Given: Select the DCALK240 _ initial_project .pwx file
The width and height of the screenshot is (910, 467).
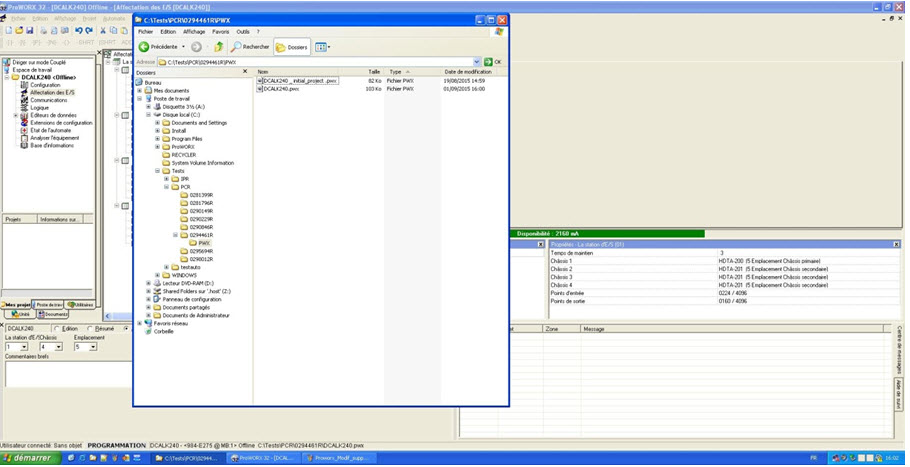Looking at the screenshot, I should coord(299,81).
